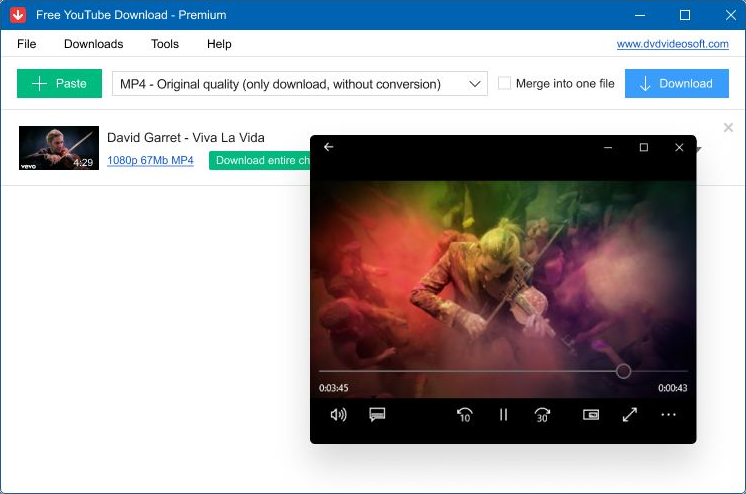Click the Viva La Vida video thumbnail
Image resolution: width=746 pixels, height=494 pixels.
(59, 148)
